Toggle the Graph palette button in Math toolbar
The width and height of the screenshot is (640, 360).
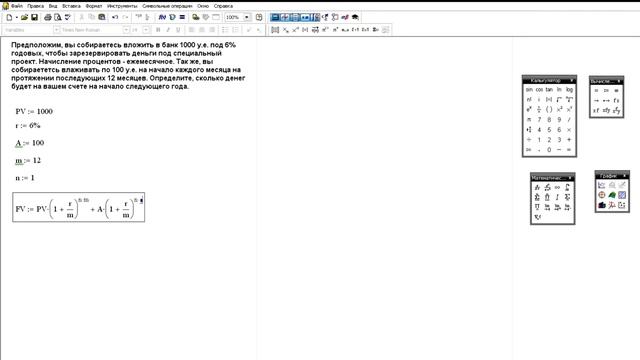point(285,17)
